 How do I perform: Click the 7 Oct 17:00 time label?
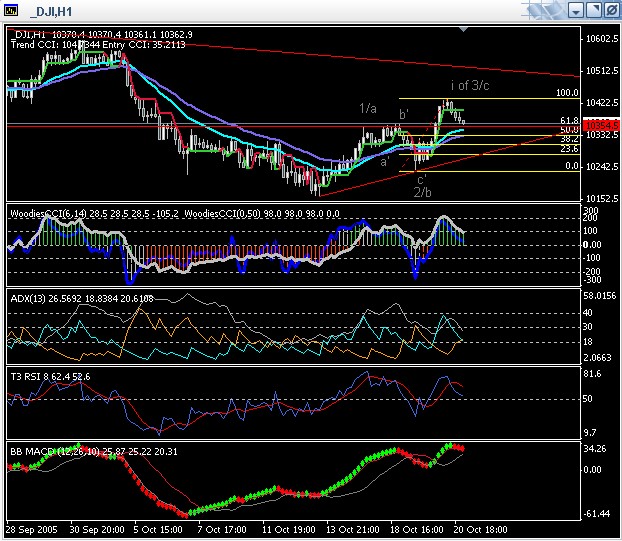coord(222,529)
